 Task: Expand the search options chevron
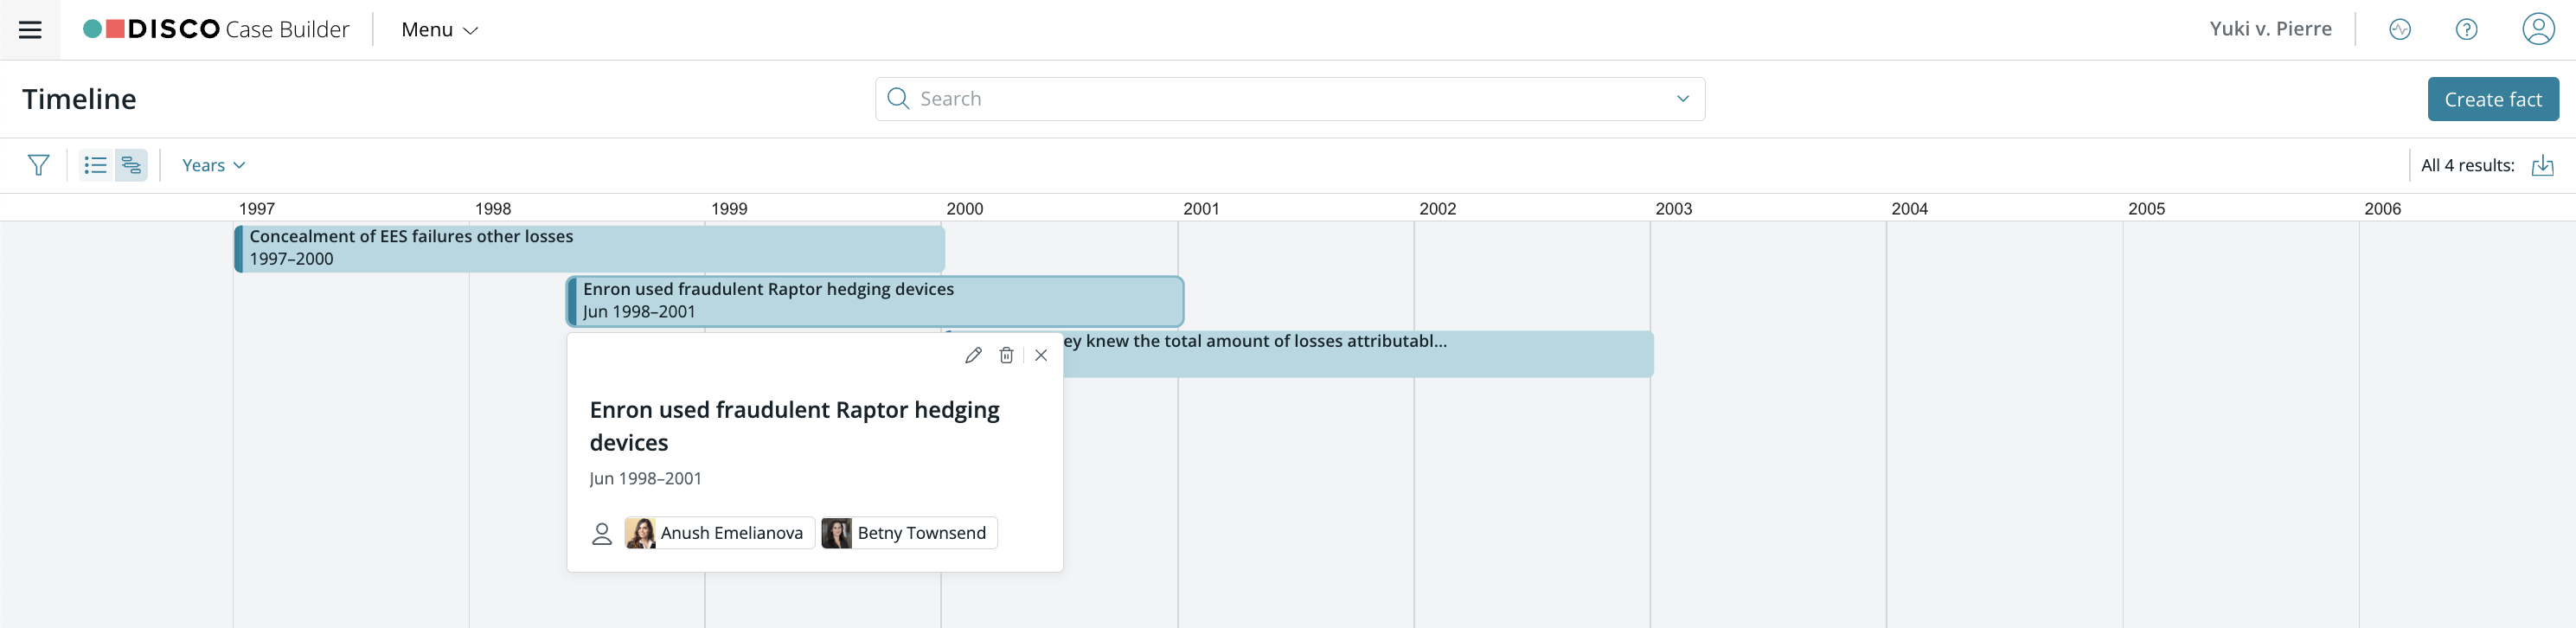click(x=1682, y=99)
